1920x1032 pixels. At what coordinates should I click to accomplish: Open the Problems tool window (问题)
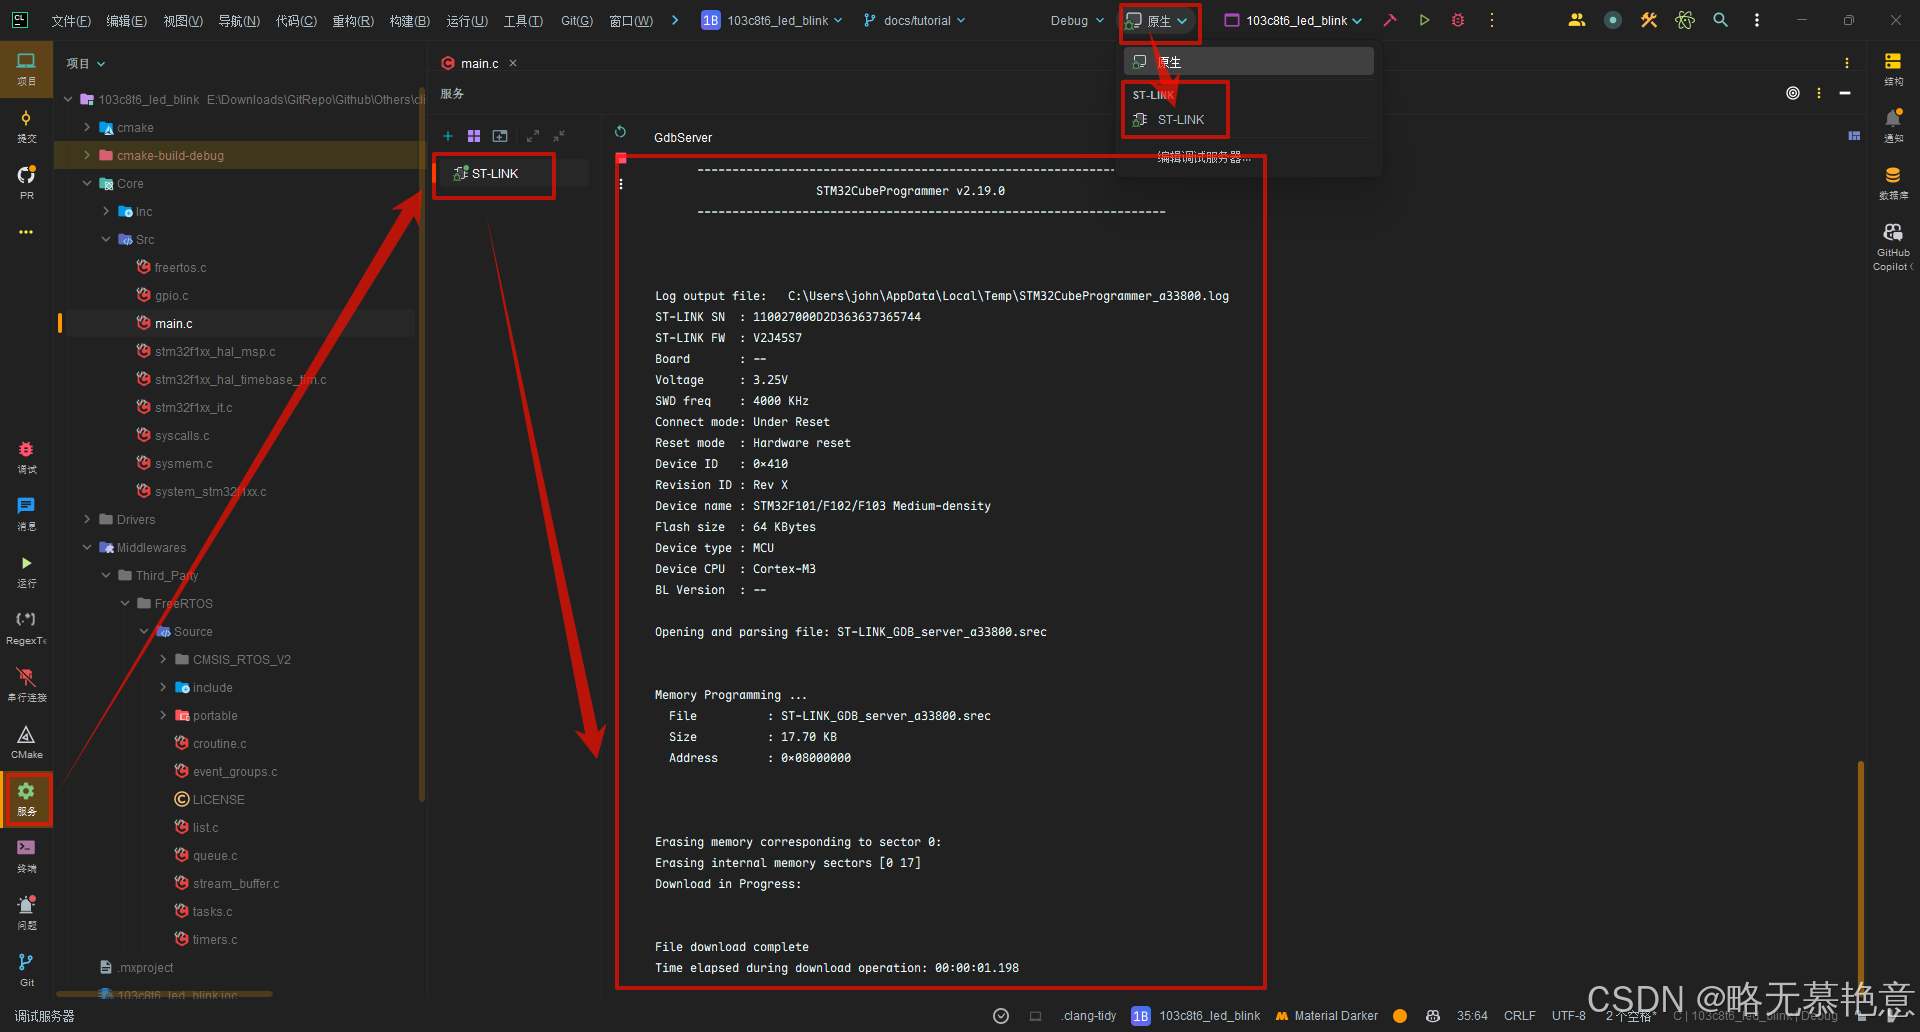pos(26,913)
